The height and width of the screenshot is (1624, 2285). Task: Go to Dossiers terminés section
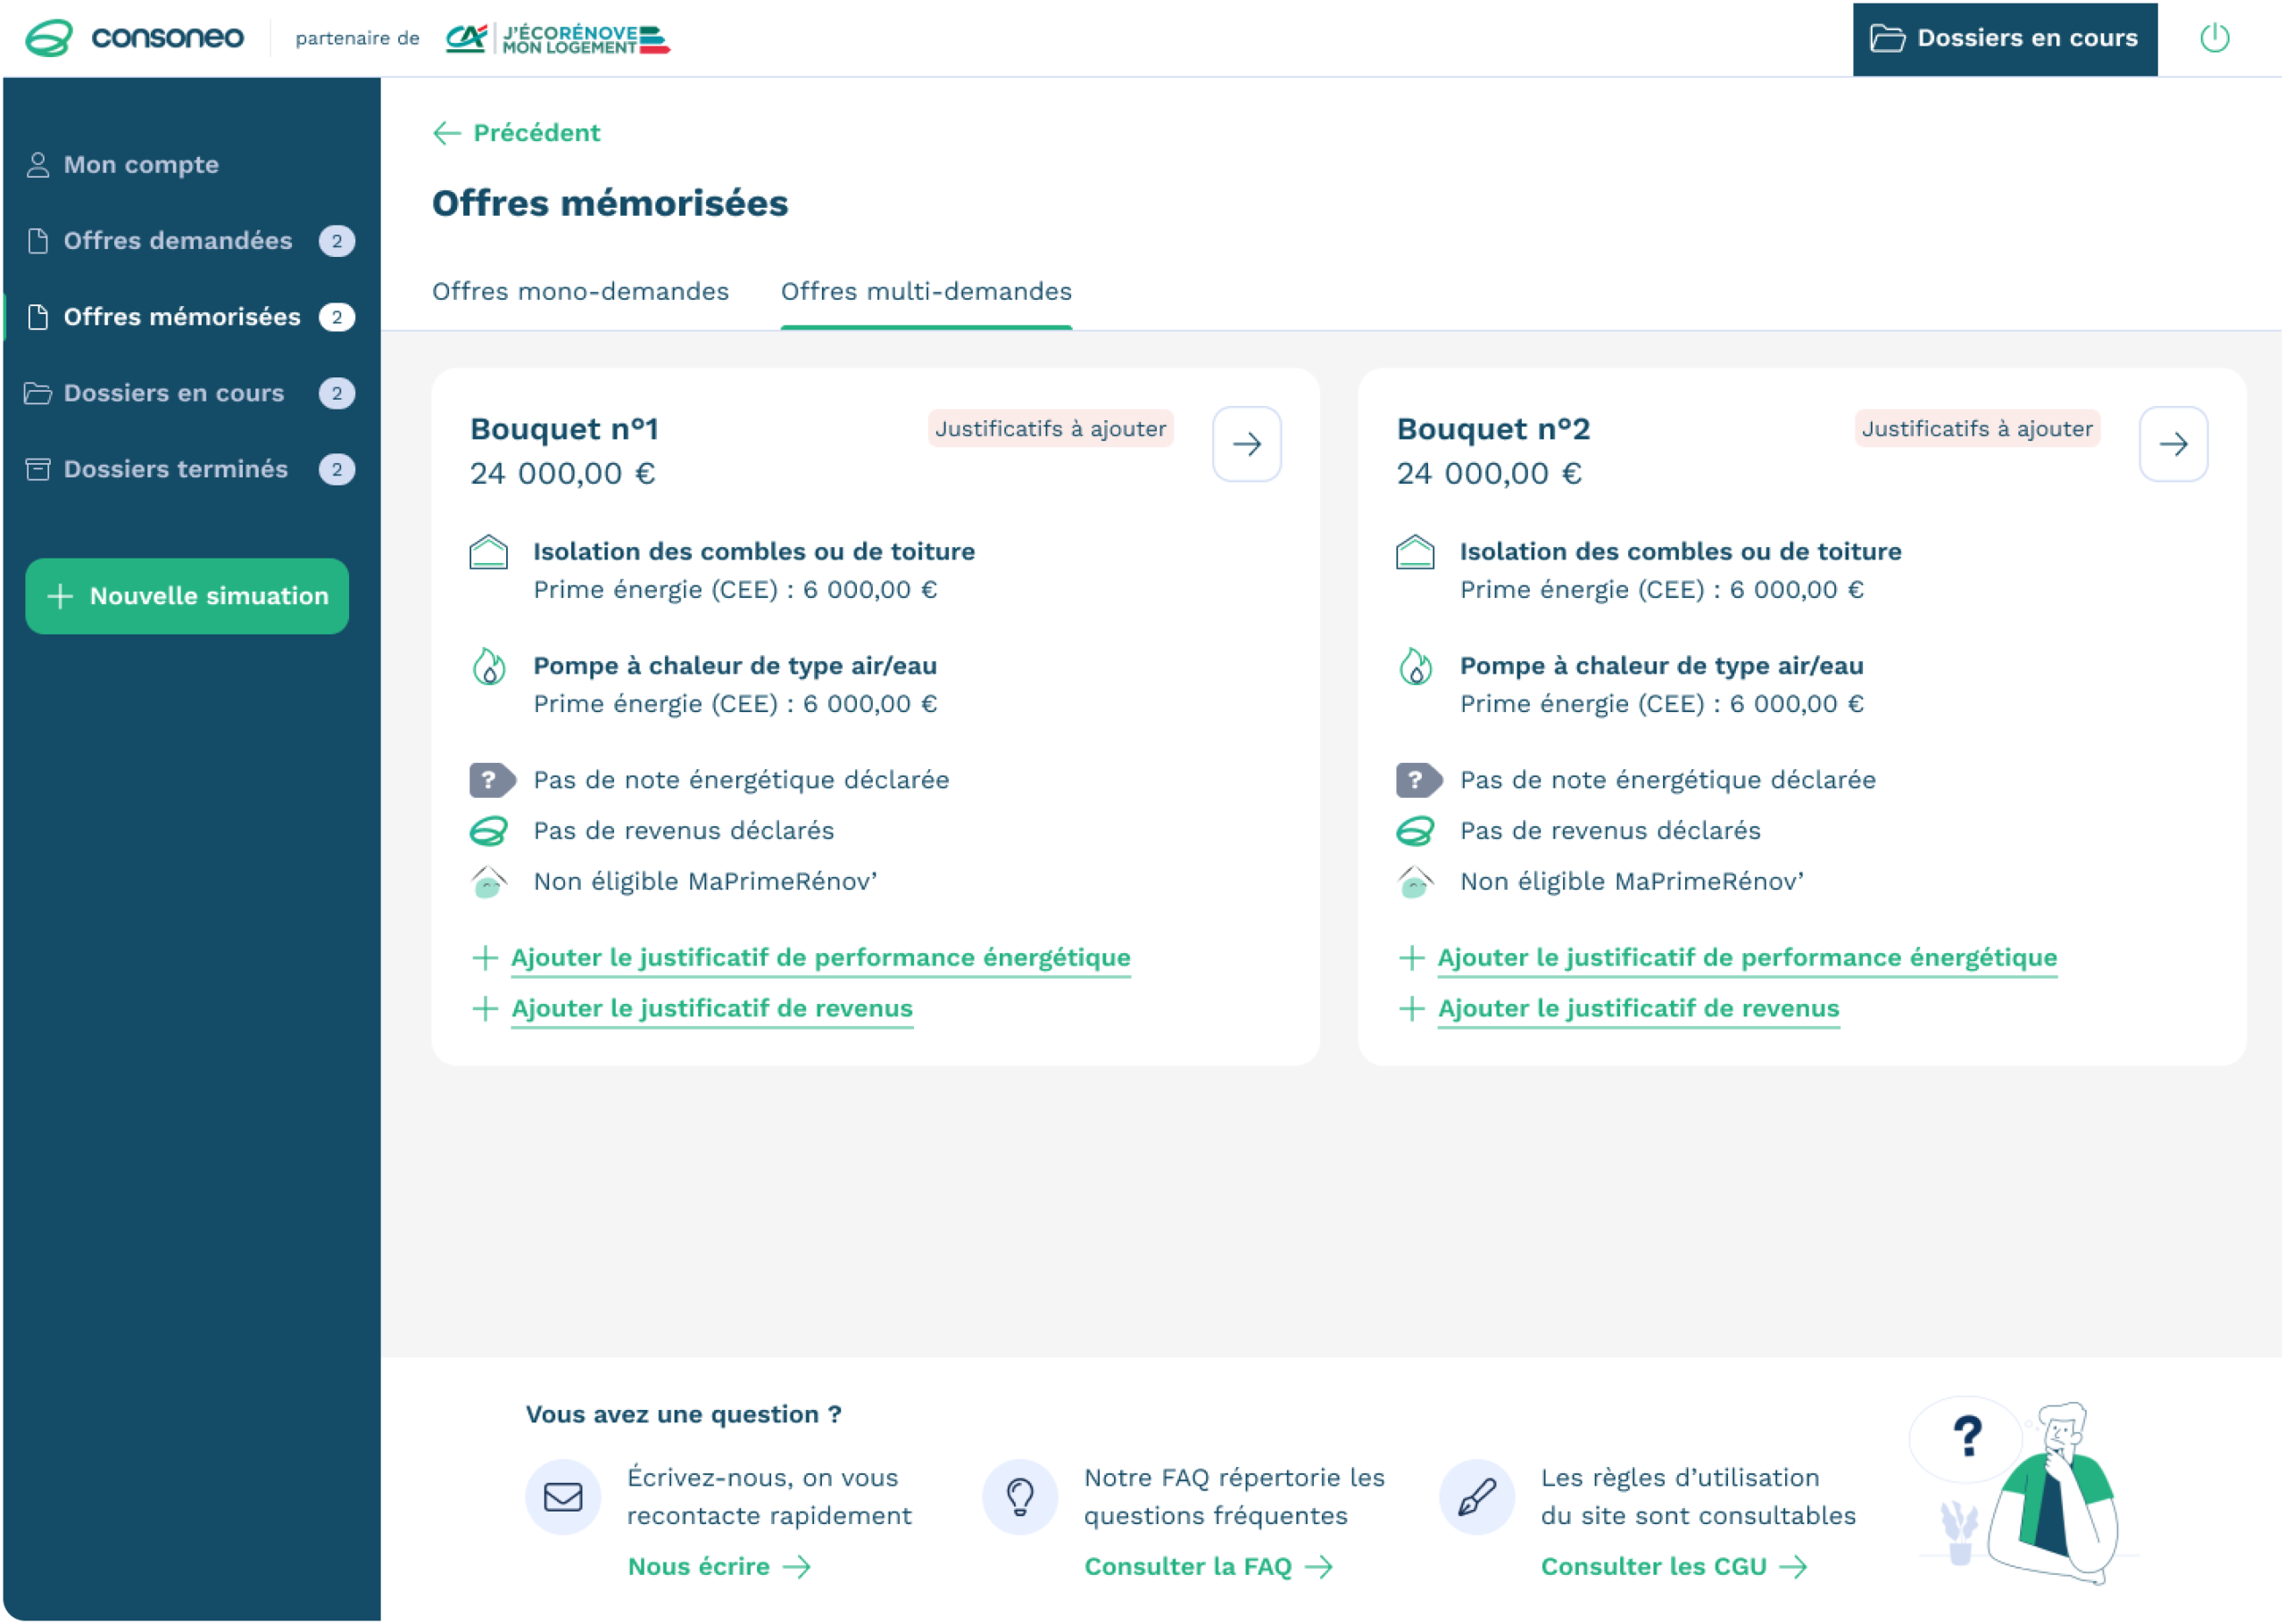pos(175,469)
